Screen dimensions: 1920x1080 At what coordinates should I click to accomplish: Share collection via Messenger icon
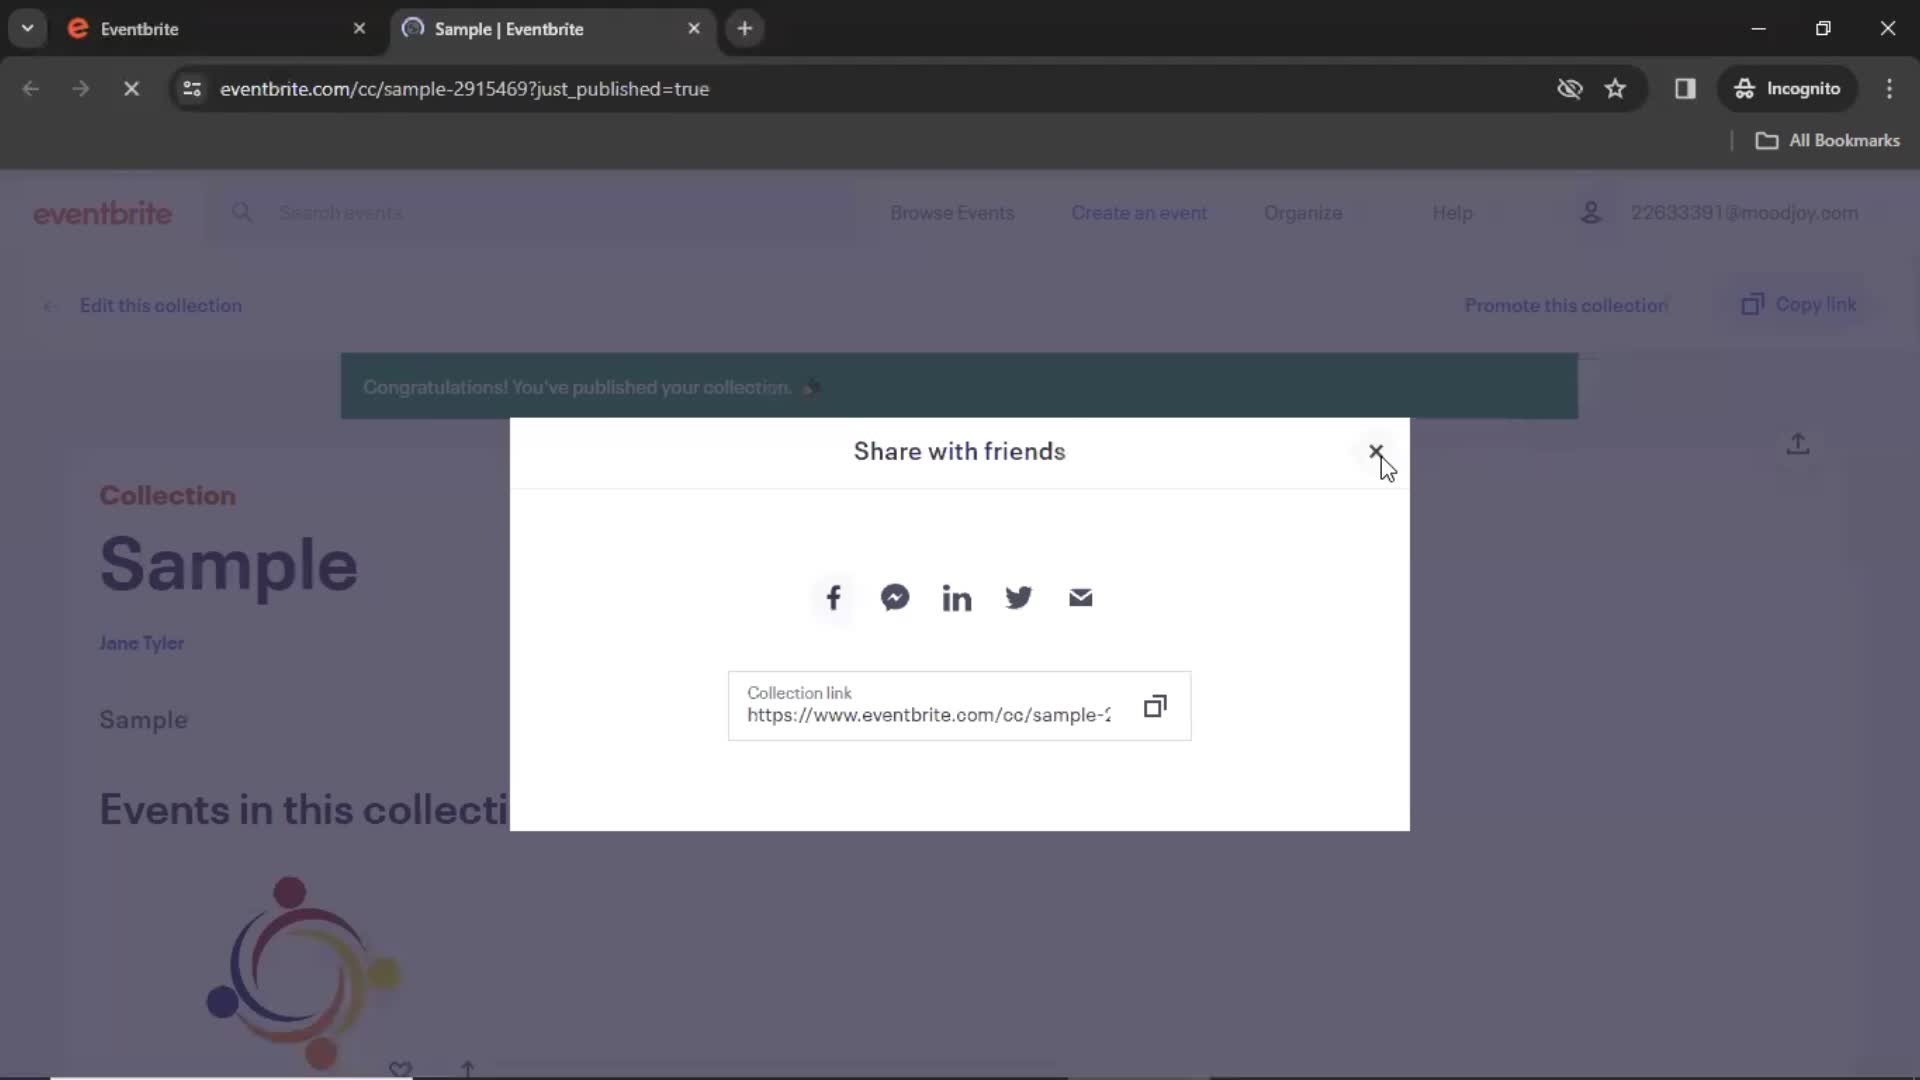click(895, 598)
